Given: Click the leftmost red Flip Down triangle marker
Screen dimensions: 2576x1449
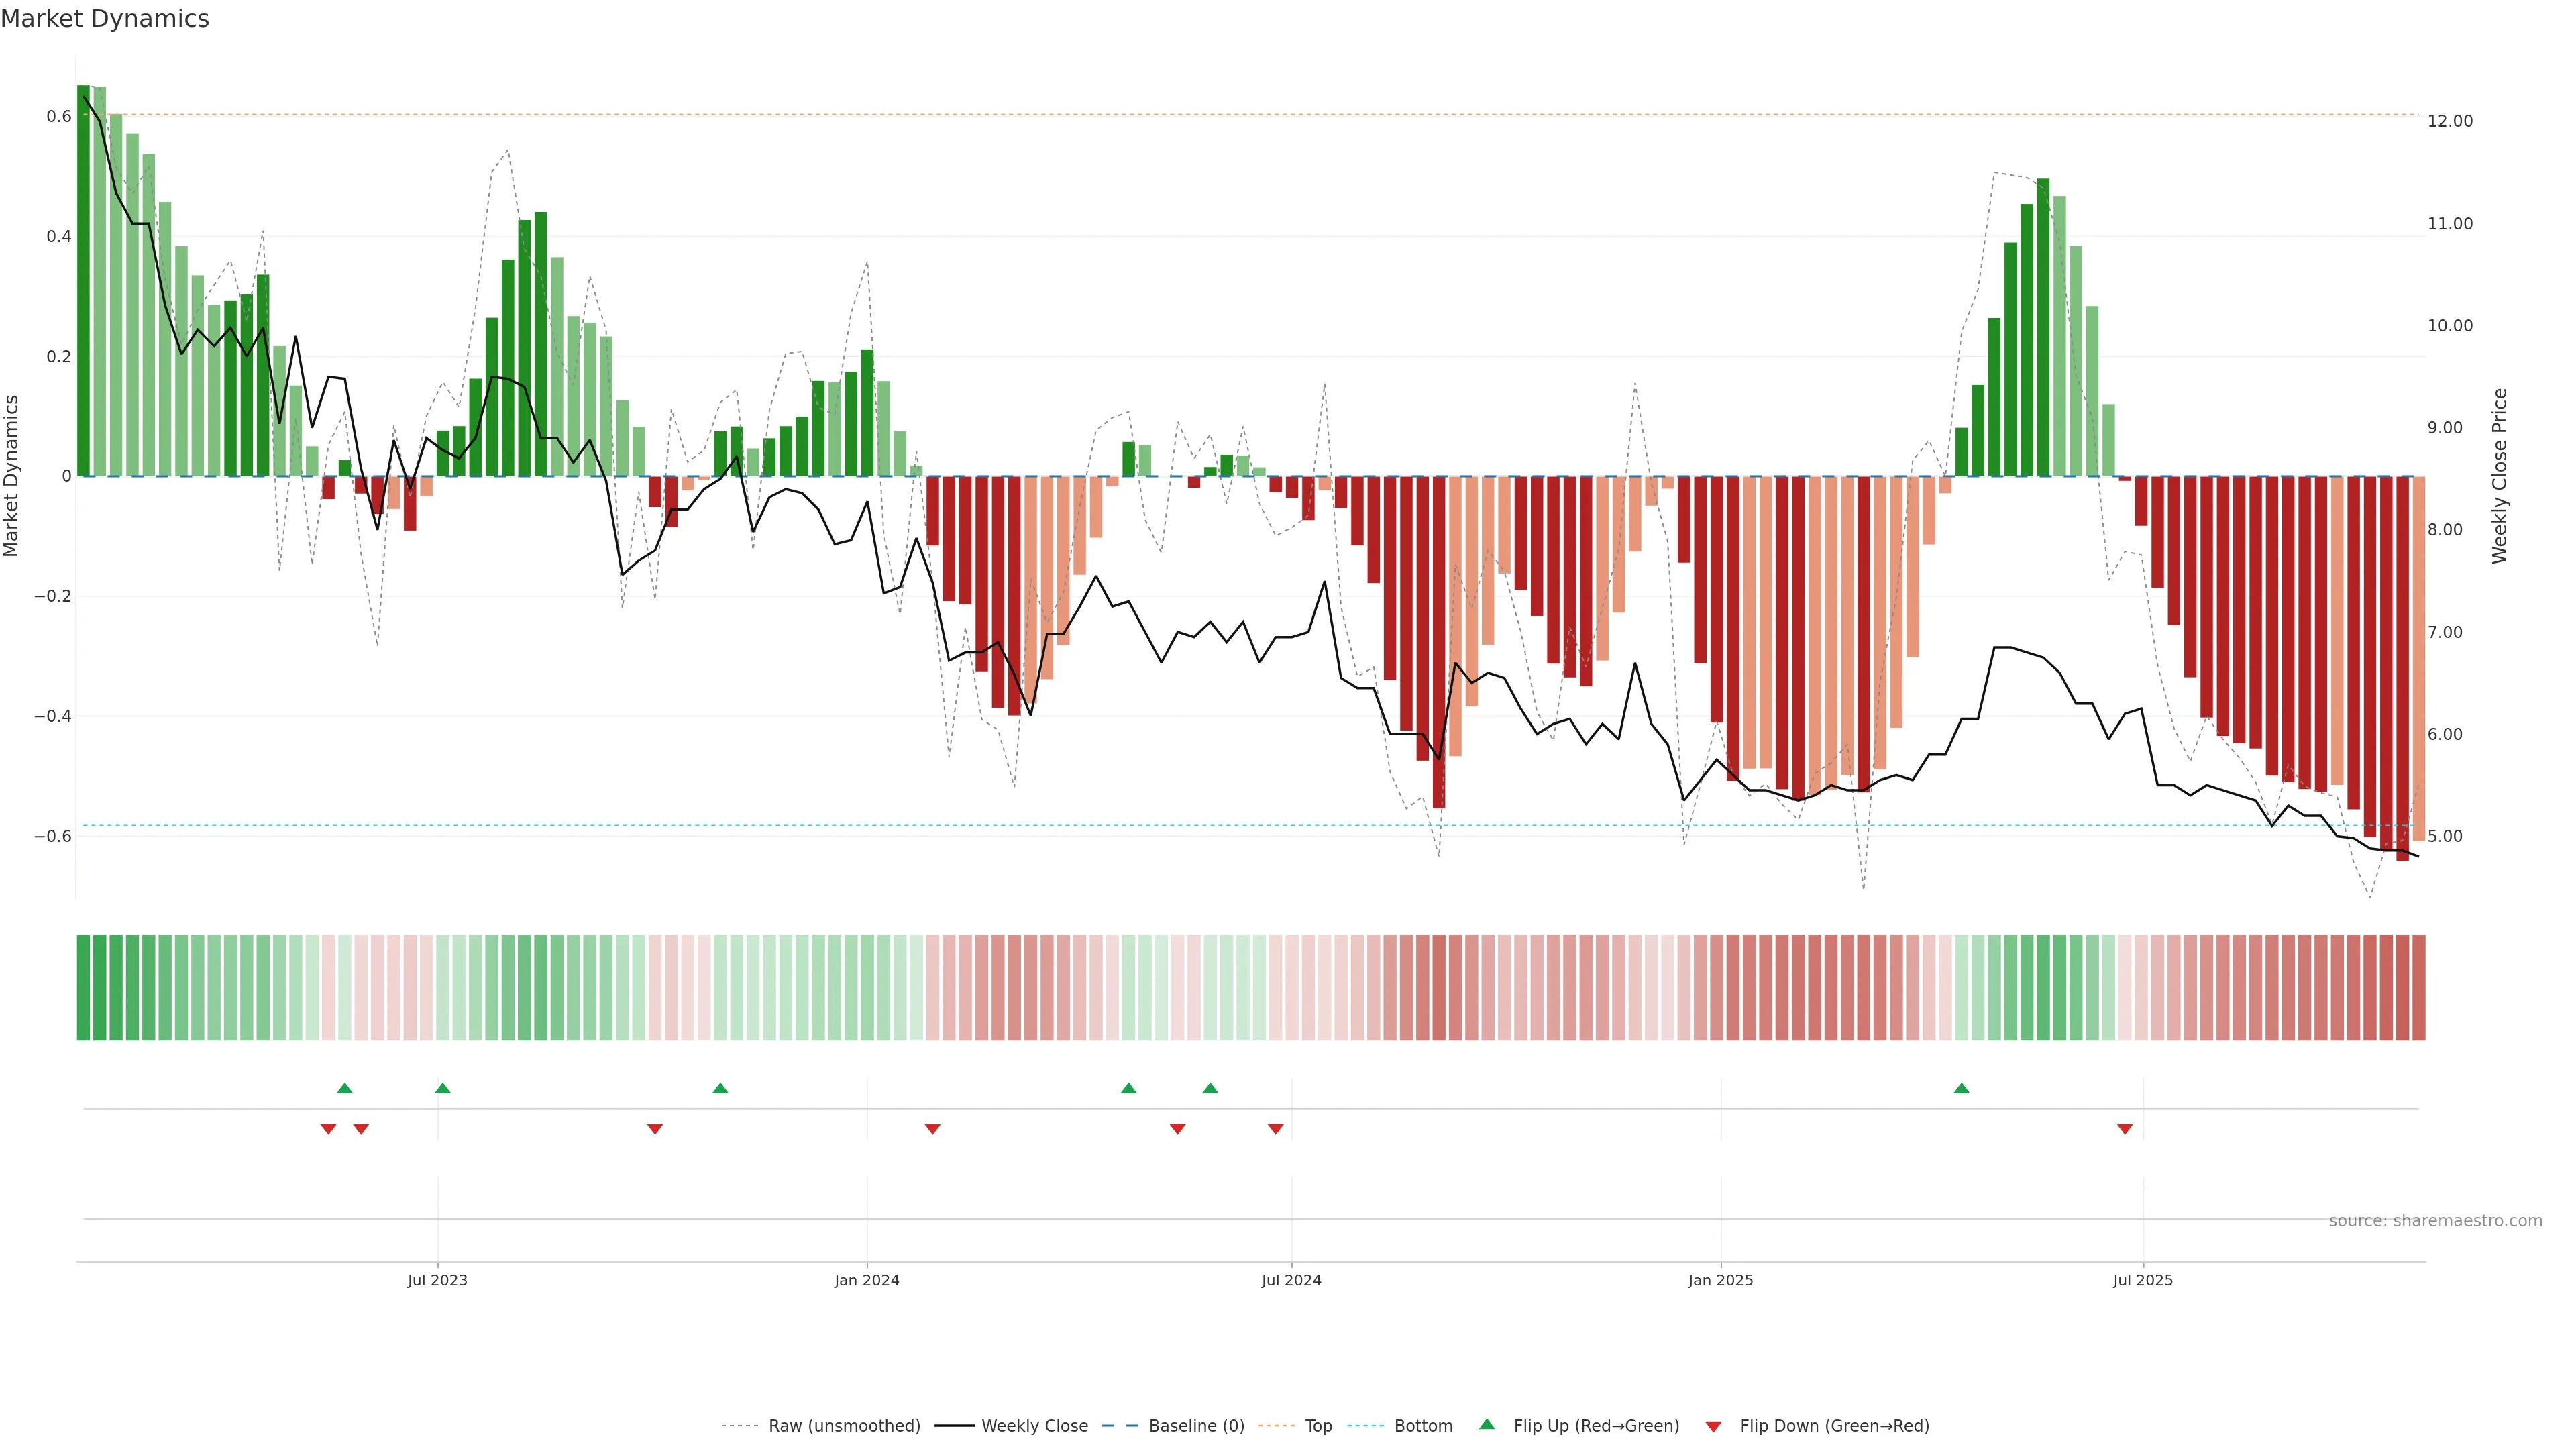Looking at the screenshot, I should 328,1129.
